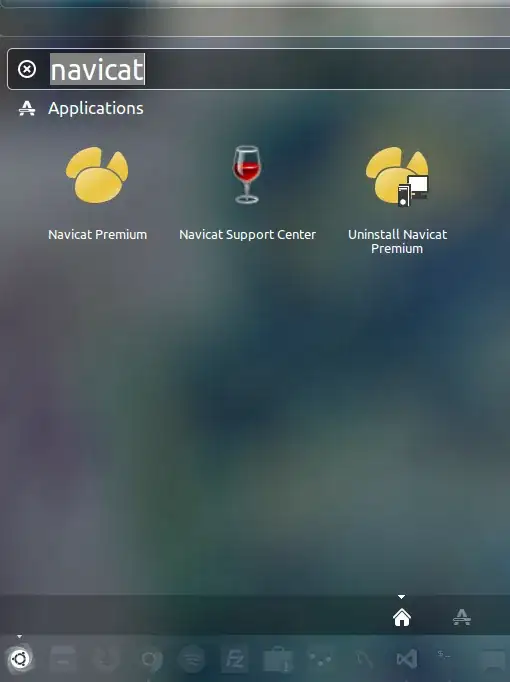Click the Ubuntu Dash button in the launcher
The height and width of the screenshot is (682, 510).
click(20, 659)
